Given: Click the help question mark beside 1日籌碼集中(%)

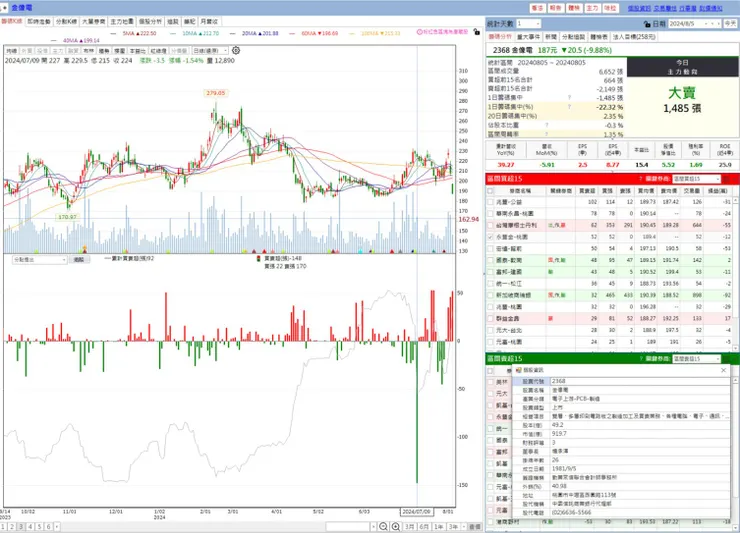Looking at the screenshot, I should click(x=569, y=107).
